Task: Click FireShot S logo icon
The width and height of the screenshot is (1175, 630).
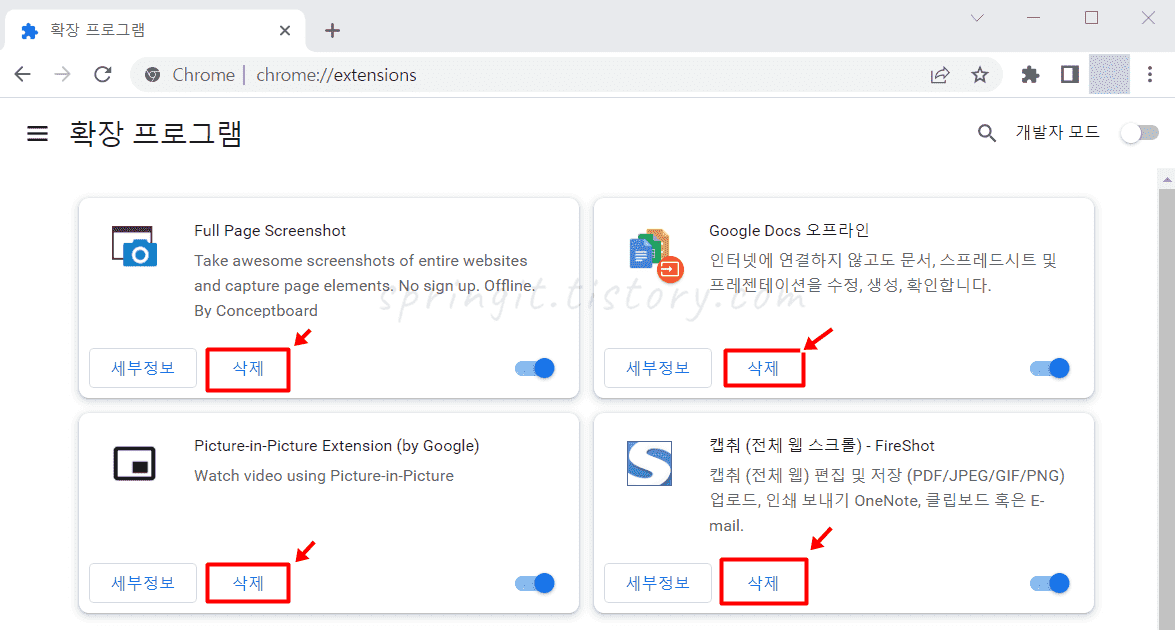Action: [x=649, y=464]
